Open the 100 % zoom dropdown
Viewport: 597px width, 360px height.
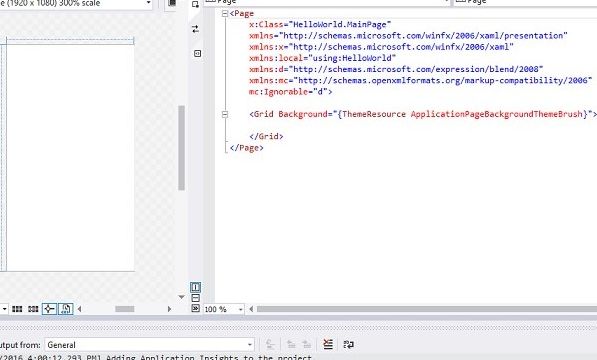223,309
